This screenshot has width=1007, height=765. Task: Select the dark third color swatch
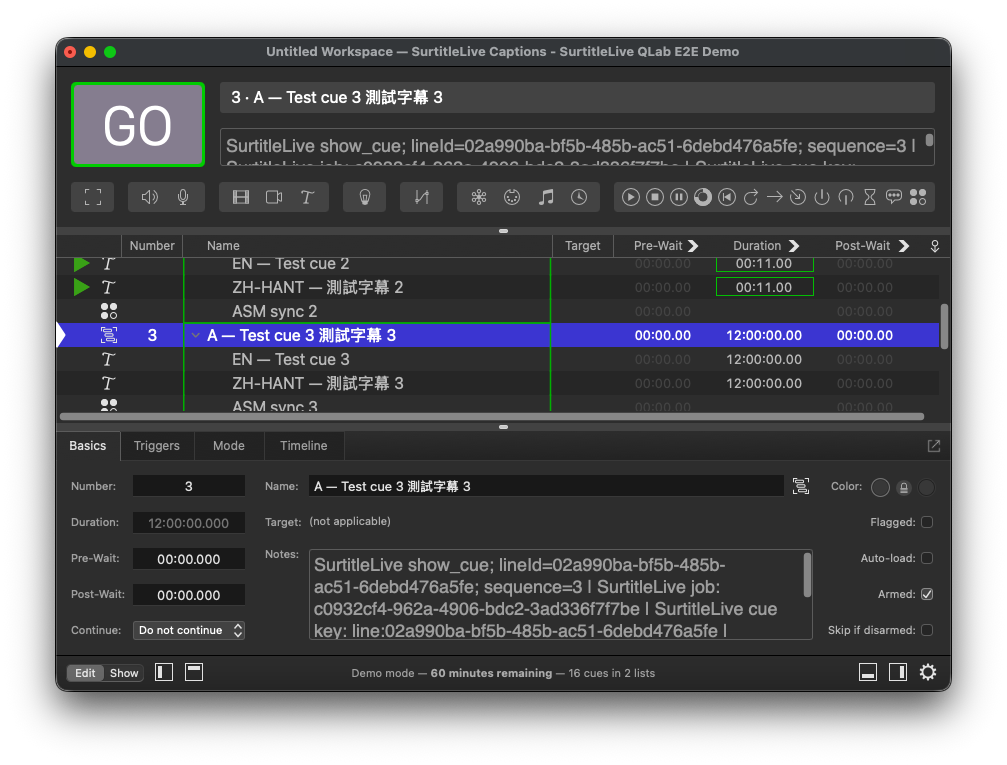926,488
